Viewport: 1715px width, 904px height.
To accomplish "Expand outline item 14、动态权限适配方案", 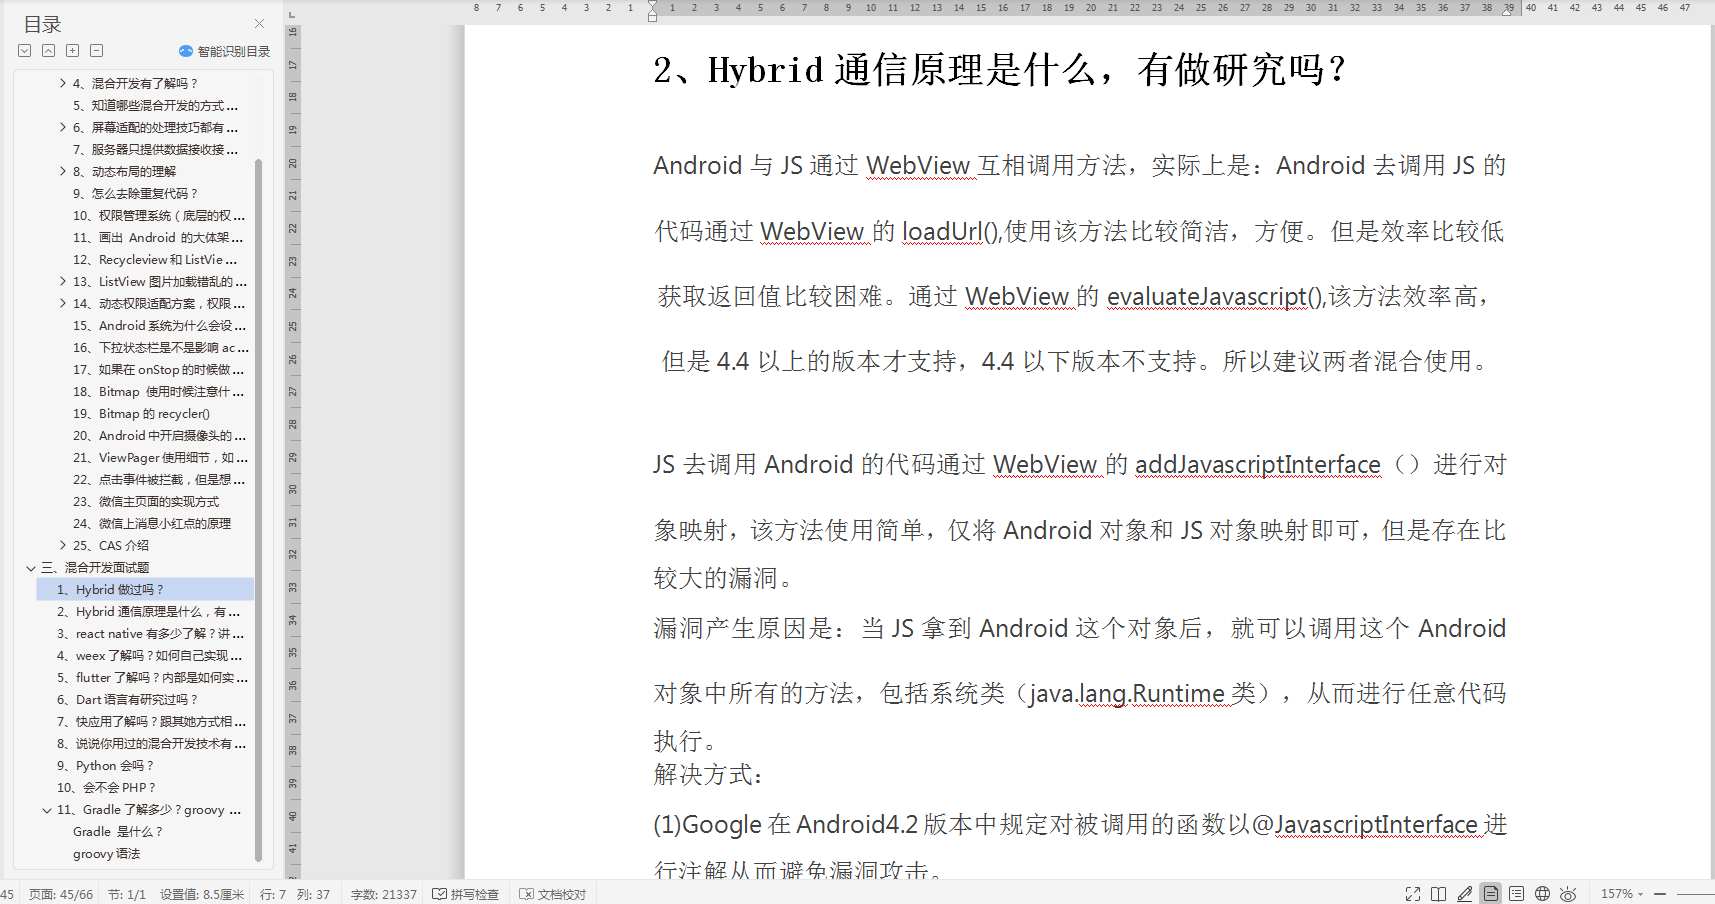I will tap(63, 304).
